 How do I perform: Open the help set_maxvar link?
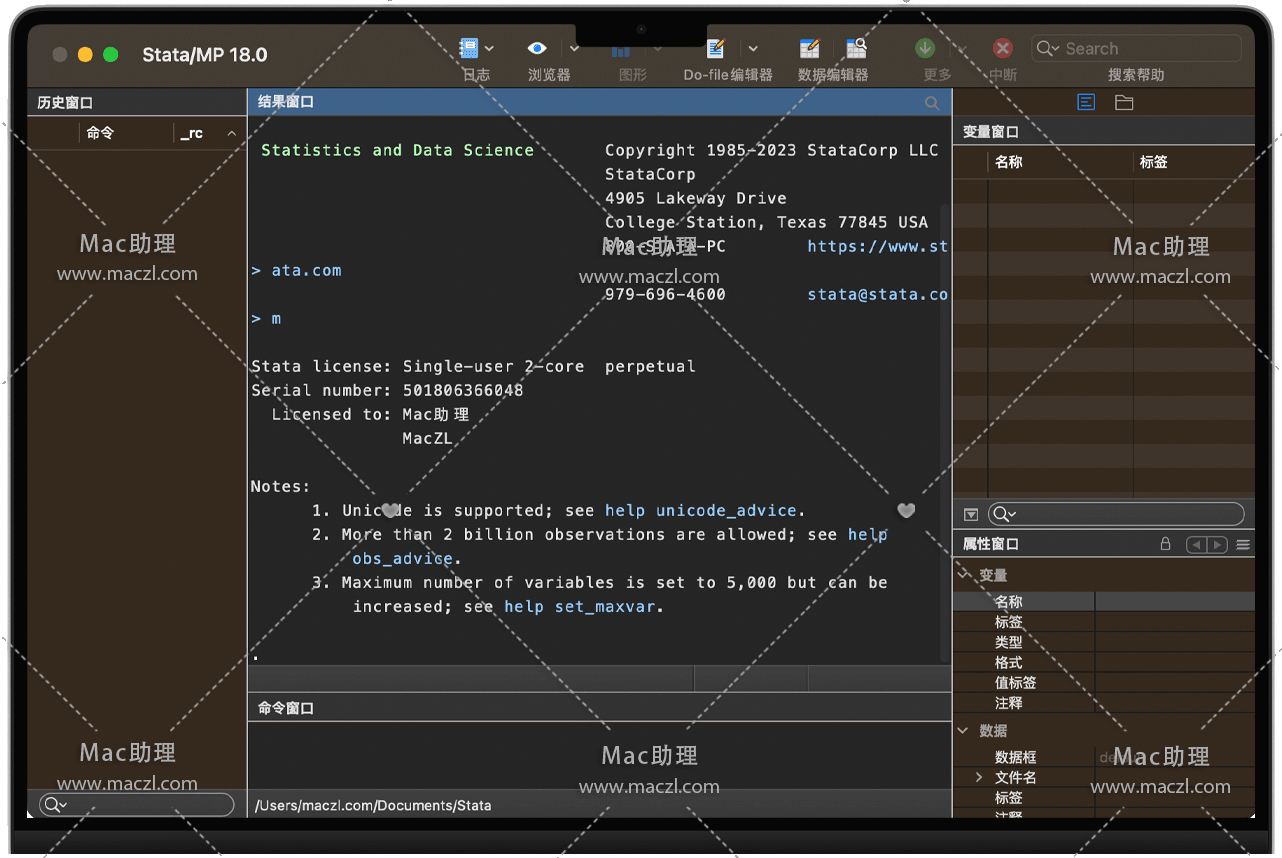(582, 606)
